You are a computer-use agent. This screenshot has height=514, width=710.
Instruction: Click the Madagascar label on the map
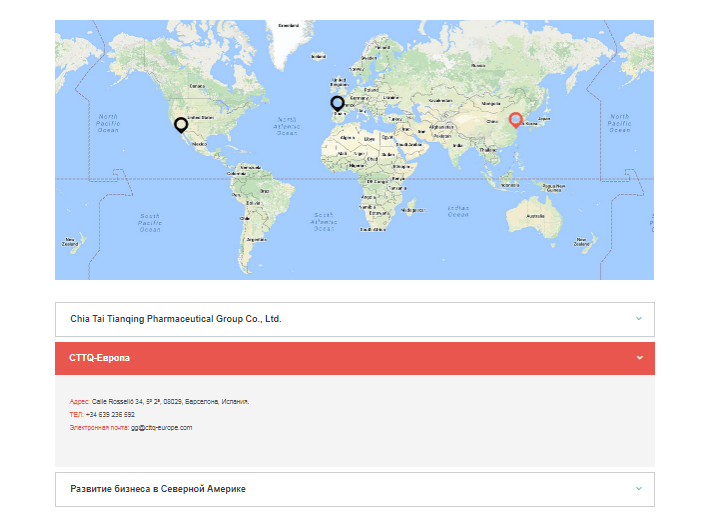(413, 210)
